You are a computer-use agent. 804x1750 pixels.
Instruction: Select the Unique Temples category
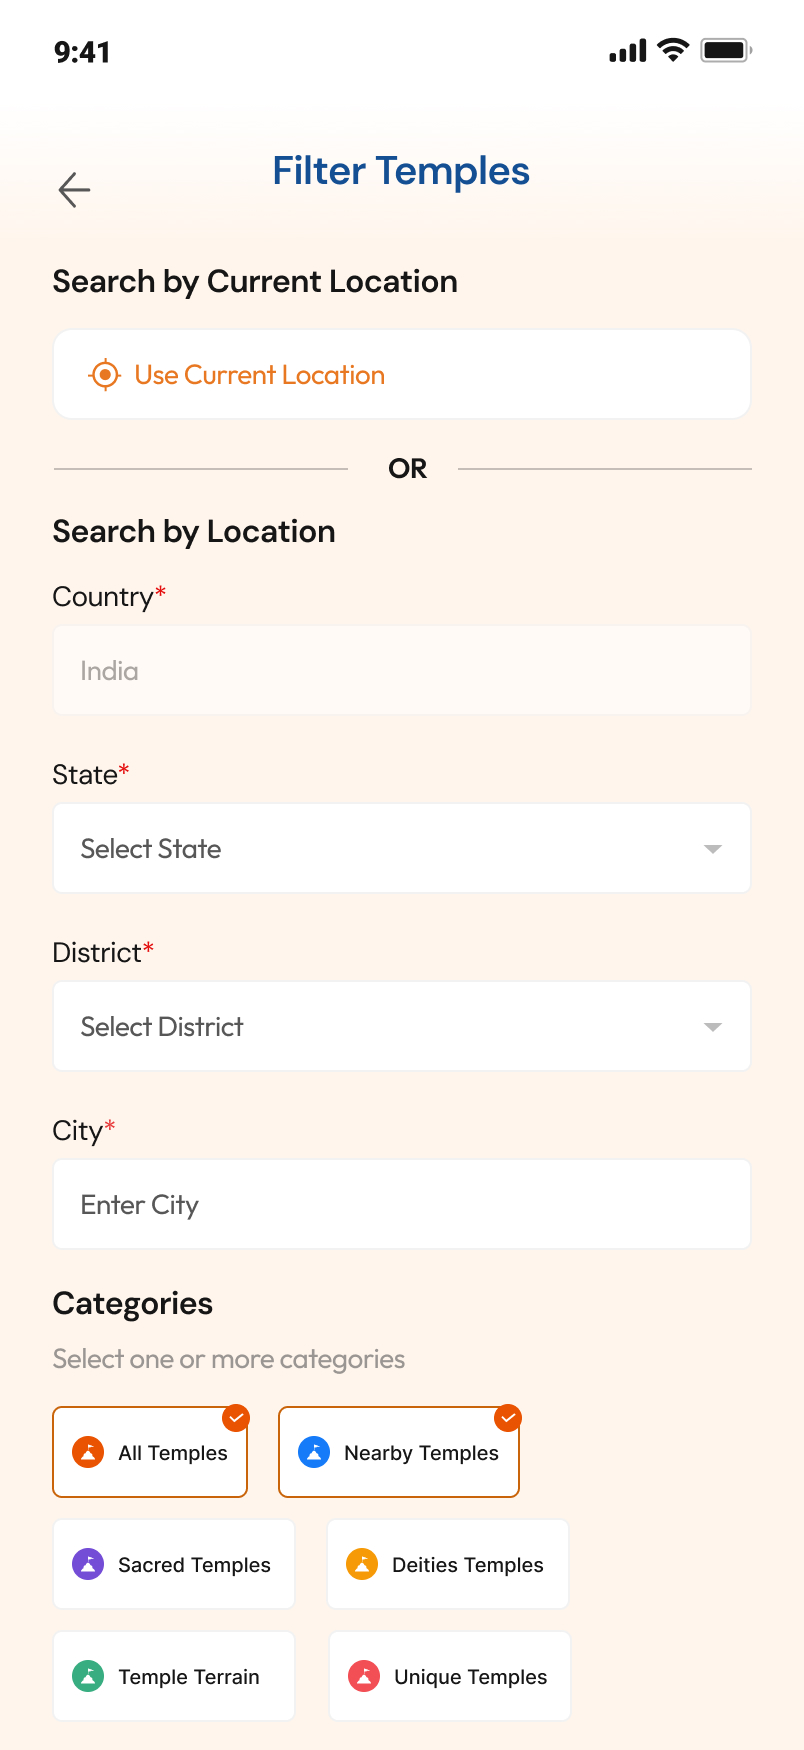coord(450,1676)
